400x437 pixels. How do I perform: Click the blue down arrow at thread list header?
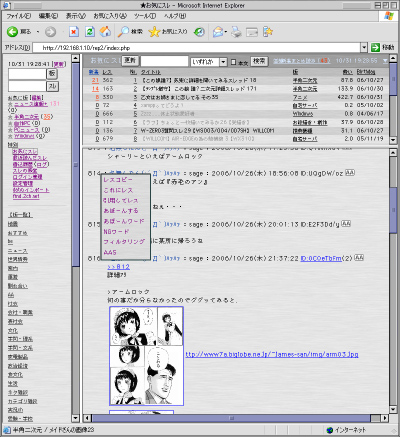(x=385, y=61)
